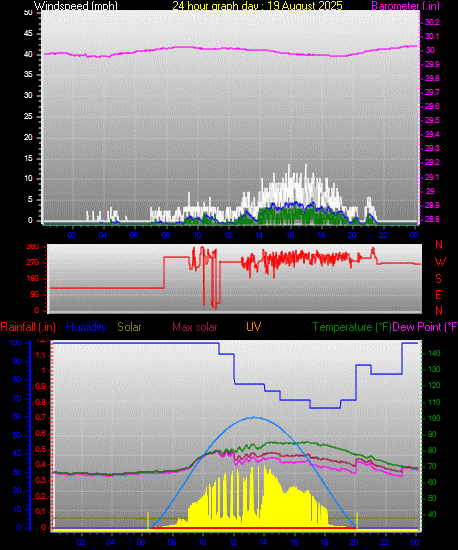Select the 0.3 rainfall axis value

point(40,480)
